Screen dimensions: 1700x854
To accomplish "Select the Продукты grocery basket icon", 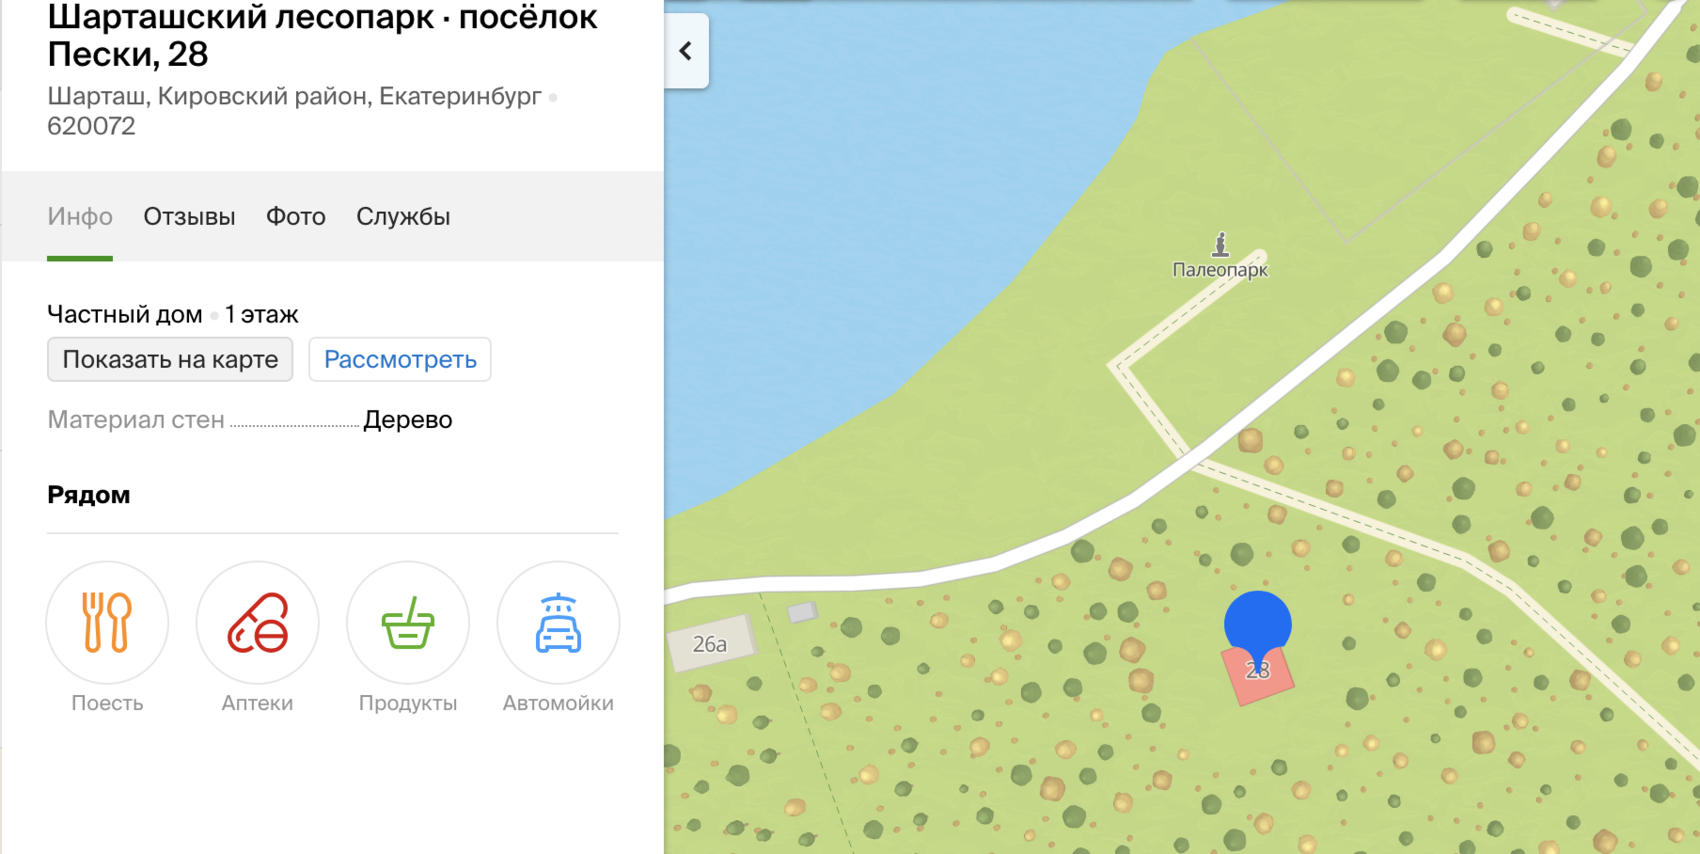I will tap(408, 622).
